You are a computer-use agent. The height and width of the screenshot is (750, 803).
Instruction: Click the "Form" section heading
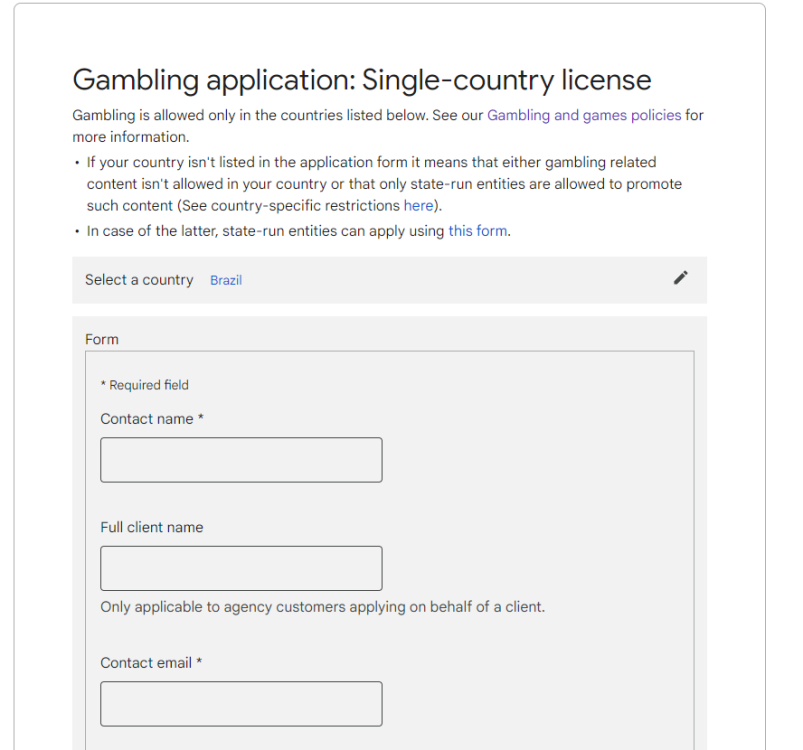[x=102, y=339]
